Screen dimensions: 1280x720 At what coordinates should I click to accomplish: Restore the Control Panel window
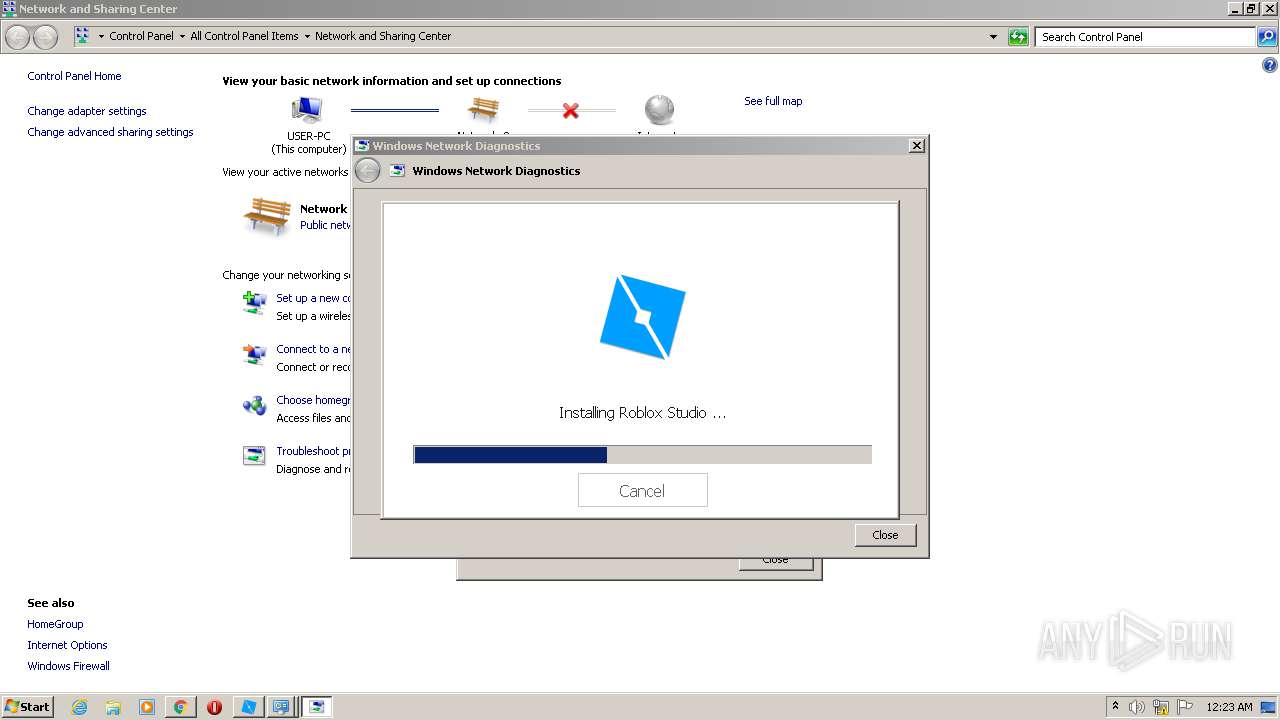pos(1252,8)
